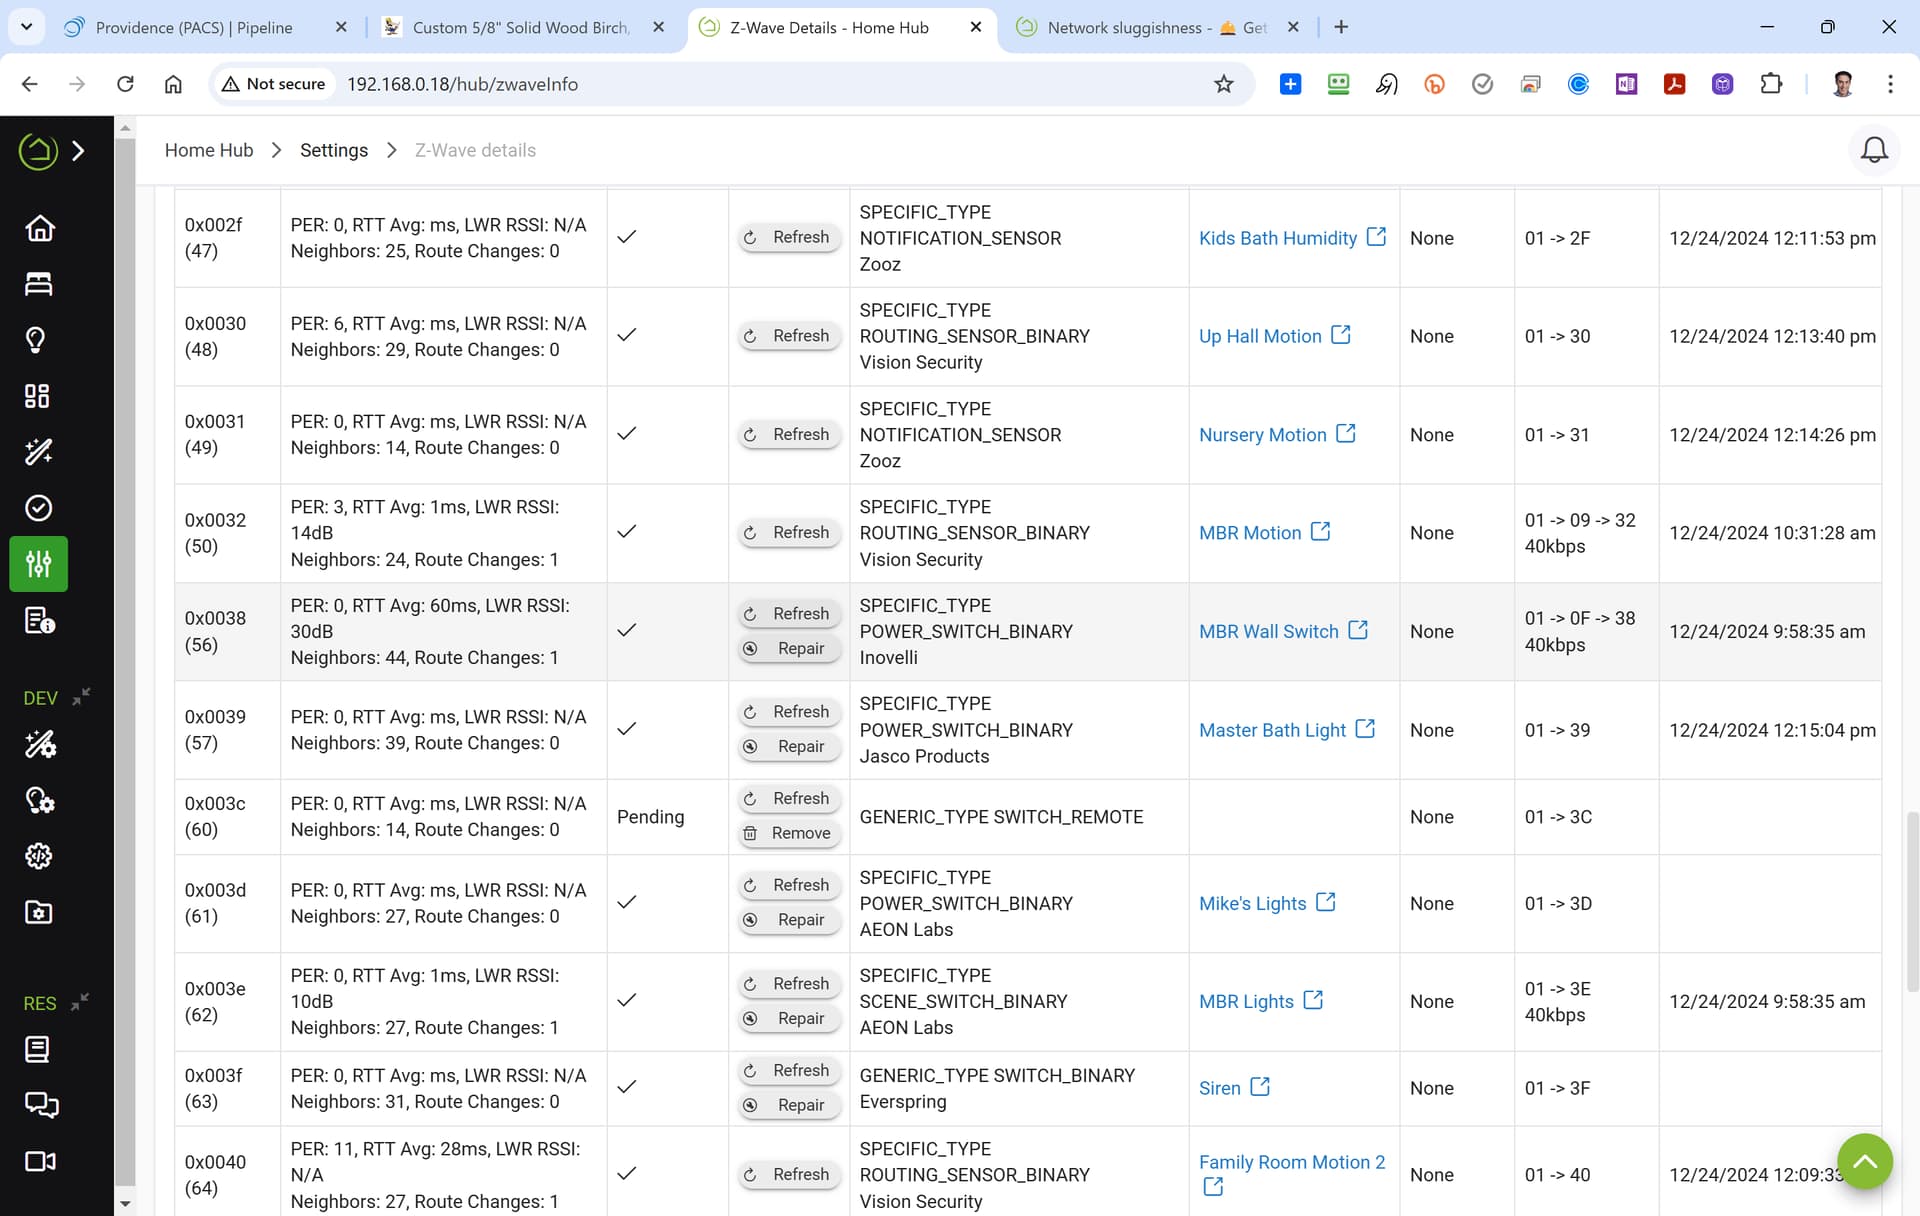1920x1216 pixels.
Task: Open external link icon beside Kids Bath Humidity
Action: [x=1376, y=237]
